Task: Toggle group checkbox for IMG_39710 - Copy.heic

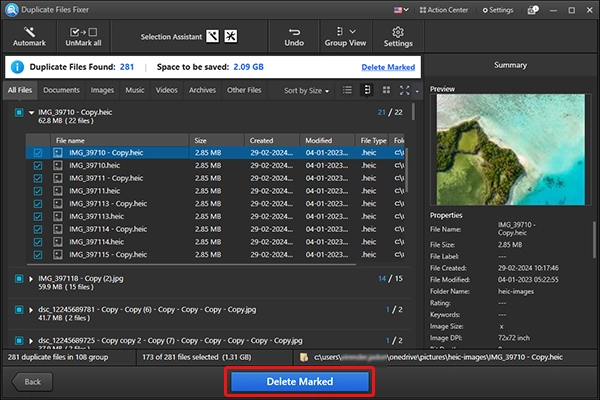Action: click(x=19, y=113)
